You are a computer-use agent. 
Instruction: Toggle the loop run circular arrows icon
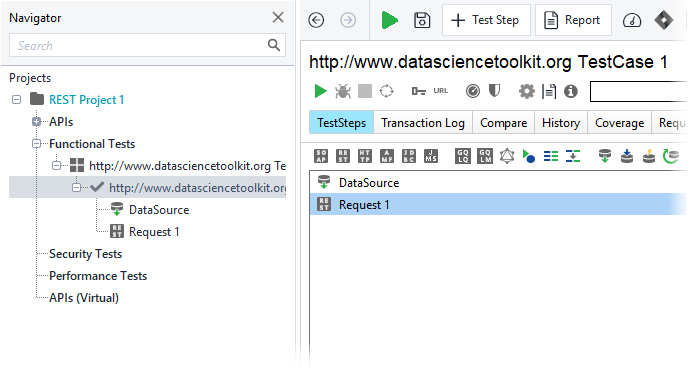click(387, 91)
